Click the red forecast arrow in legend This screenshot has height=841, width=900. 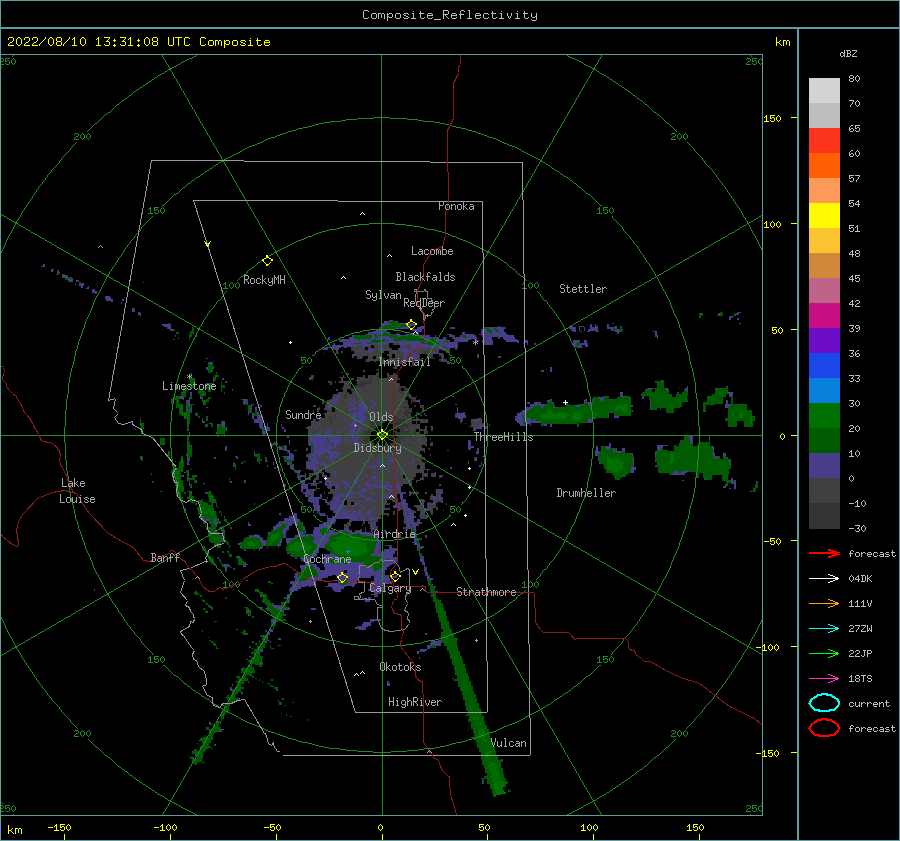pyautogui.click(x=824, y=553)
